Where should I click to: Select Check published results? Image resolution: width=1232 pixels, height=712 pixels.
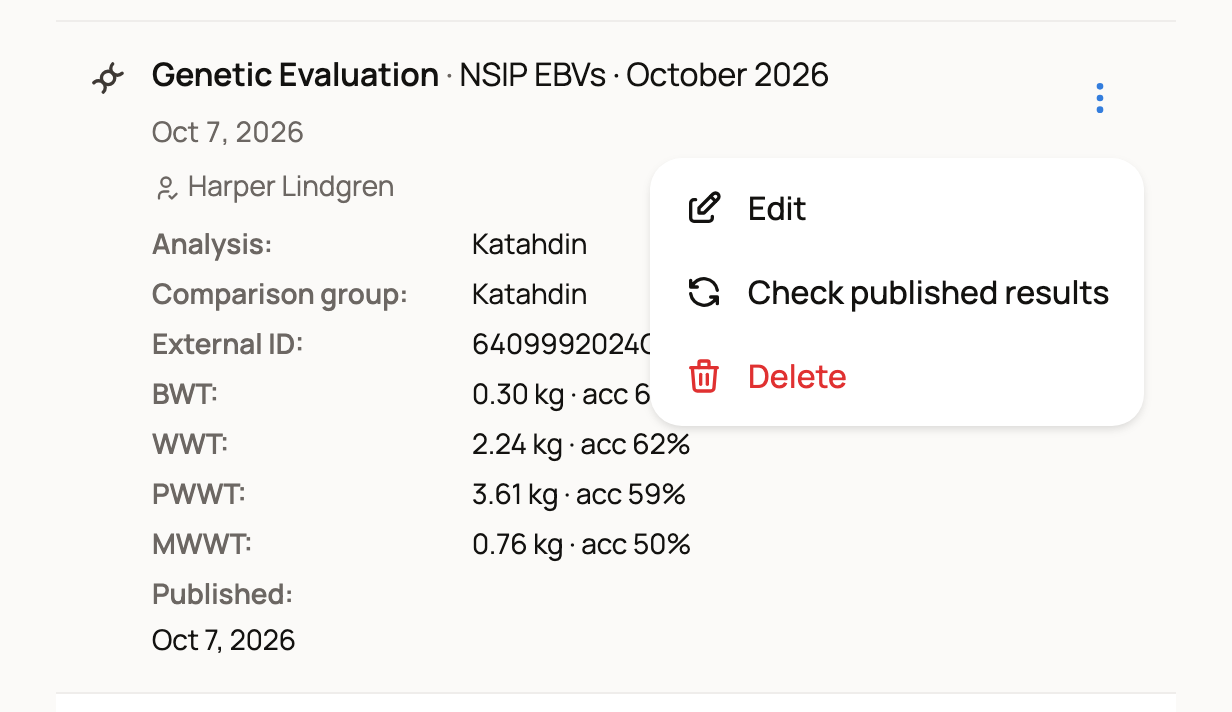point(897,292)
